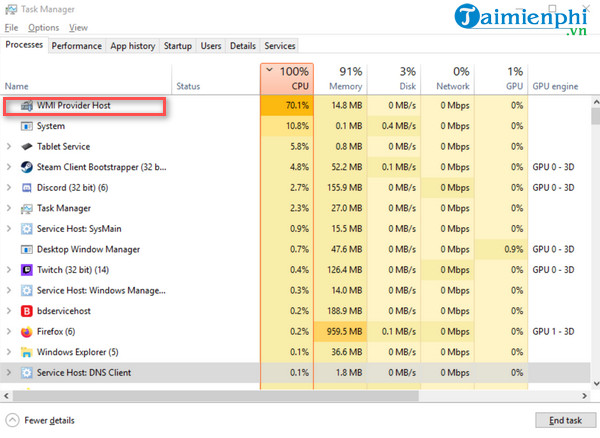Click the 0.4 MB/s disk cell
Viewport: 600px width, 438px height.
click(394, 126)
